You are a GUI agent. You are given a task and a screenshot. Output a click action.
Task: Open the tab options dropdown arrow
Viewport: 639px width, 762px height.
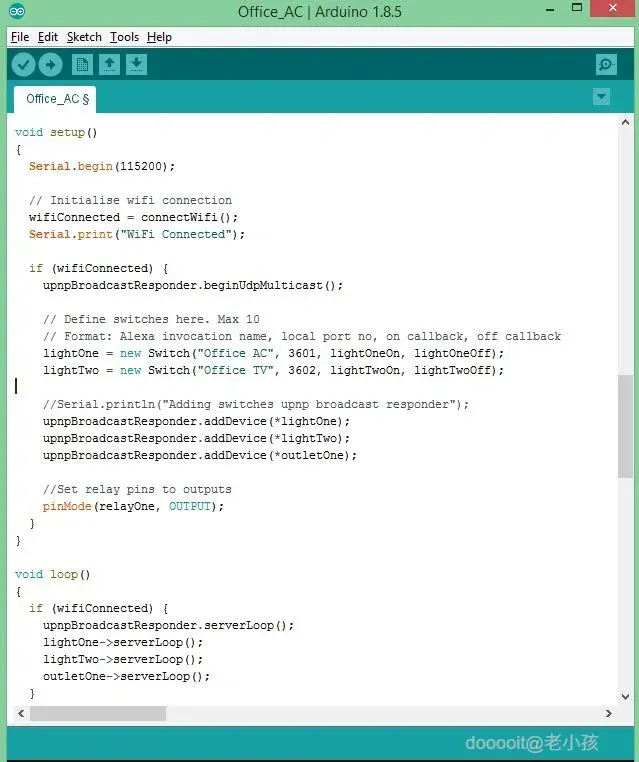(x=601, y=96)
